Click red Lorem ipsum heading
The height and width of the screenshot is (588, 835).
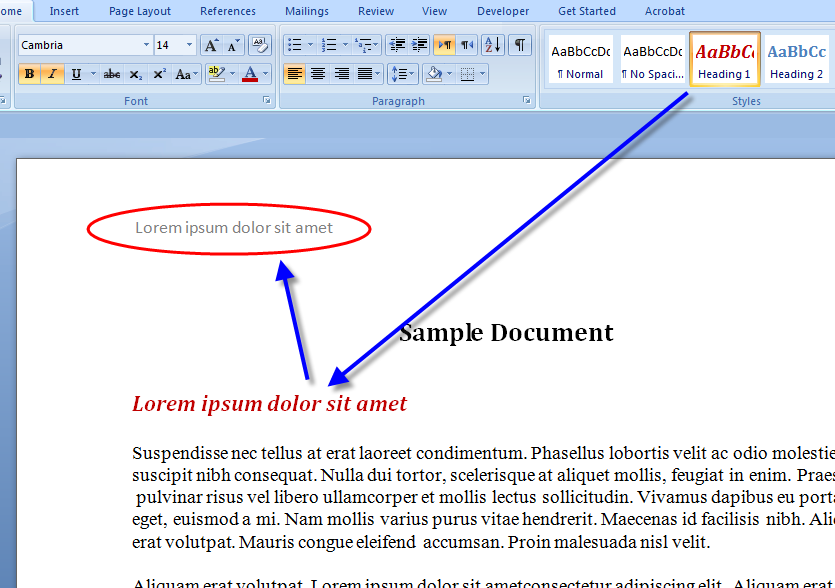click(x=269, y=404)
